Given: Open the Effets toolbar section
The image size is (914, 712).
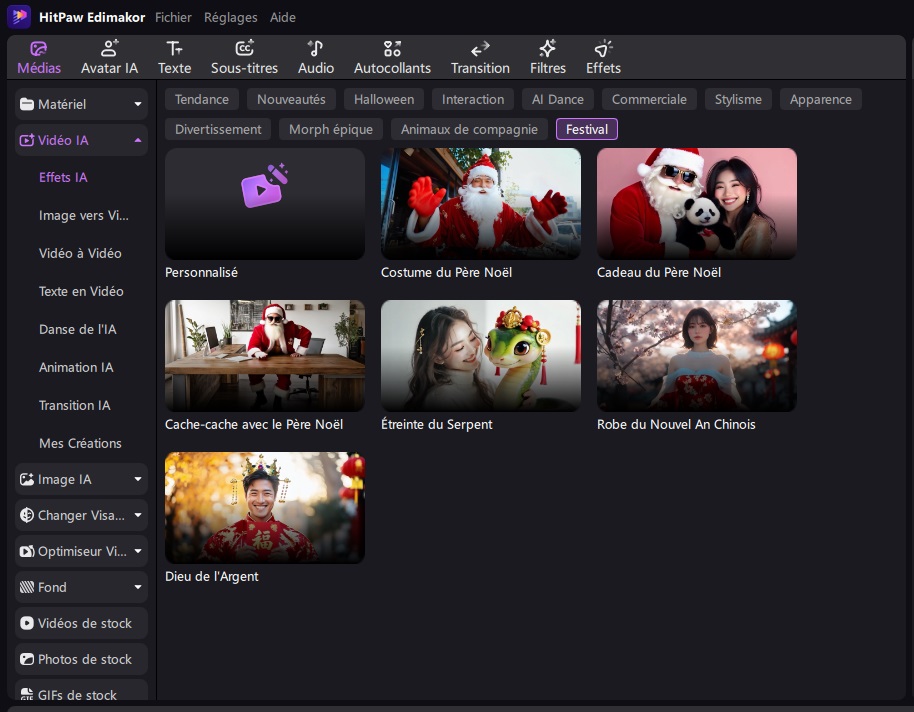Looking at the screenshot, I should pos(603,58).
